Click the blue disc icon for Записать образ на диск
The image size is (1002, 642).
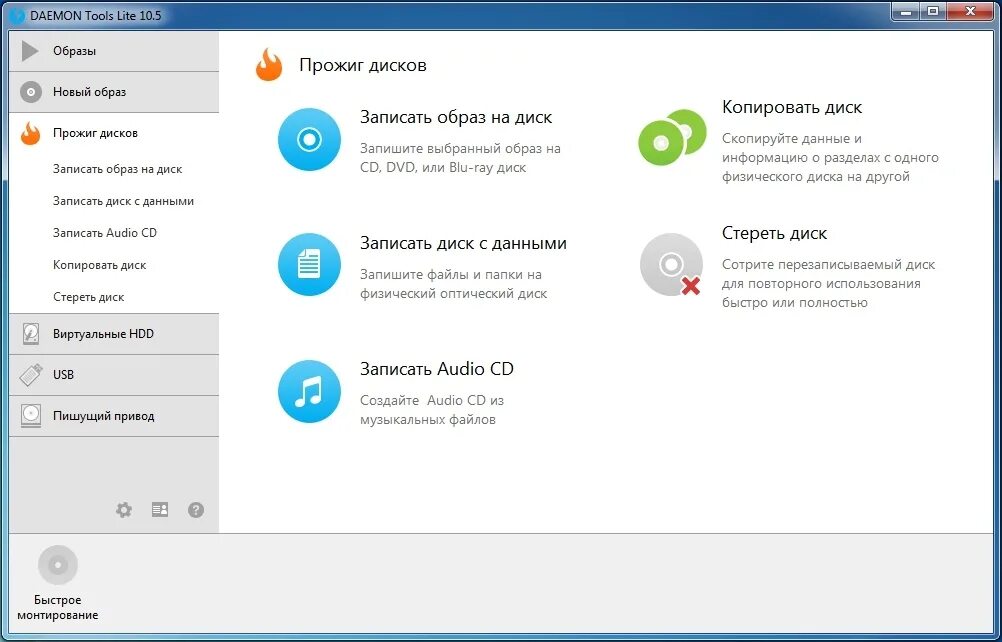[309, 139]
